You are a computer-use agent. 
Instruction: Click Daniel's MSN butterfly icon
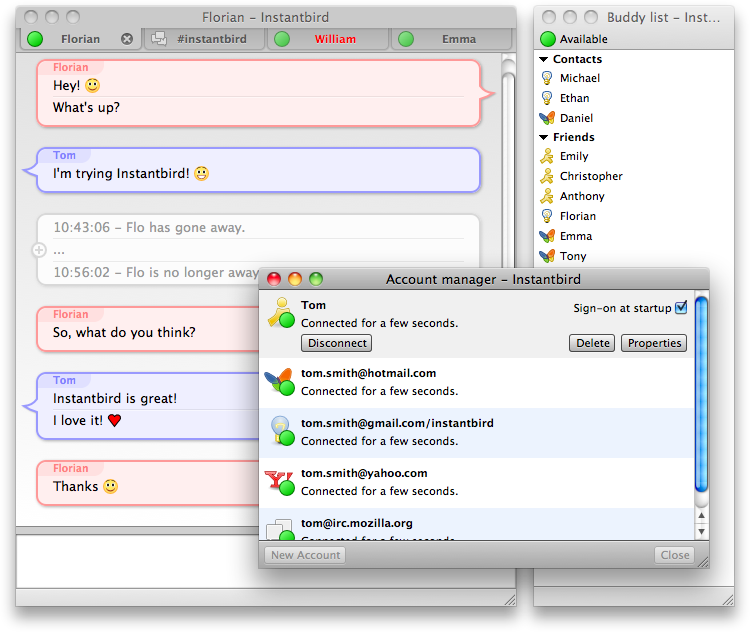click(547, 118)
